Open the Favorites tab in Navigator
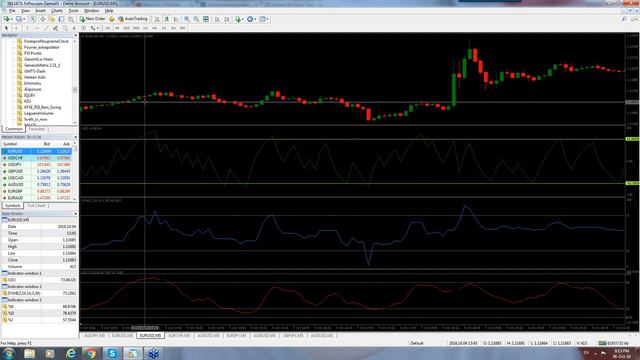640x360 pixels. click(37, 129)
